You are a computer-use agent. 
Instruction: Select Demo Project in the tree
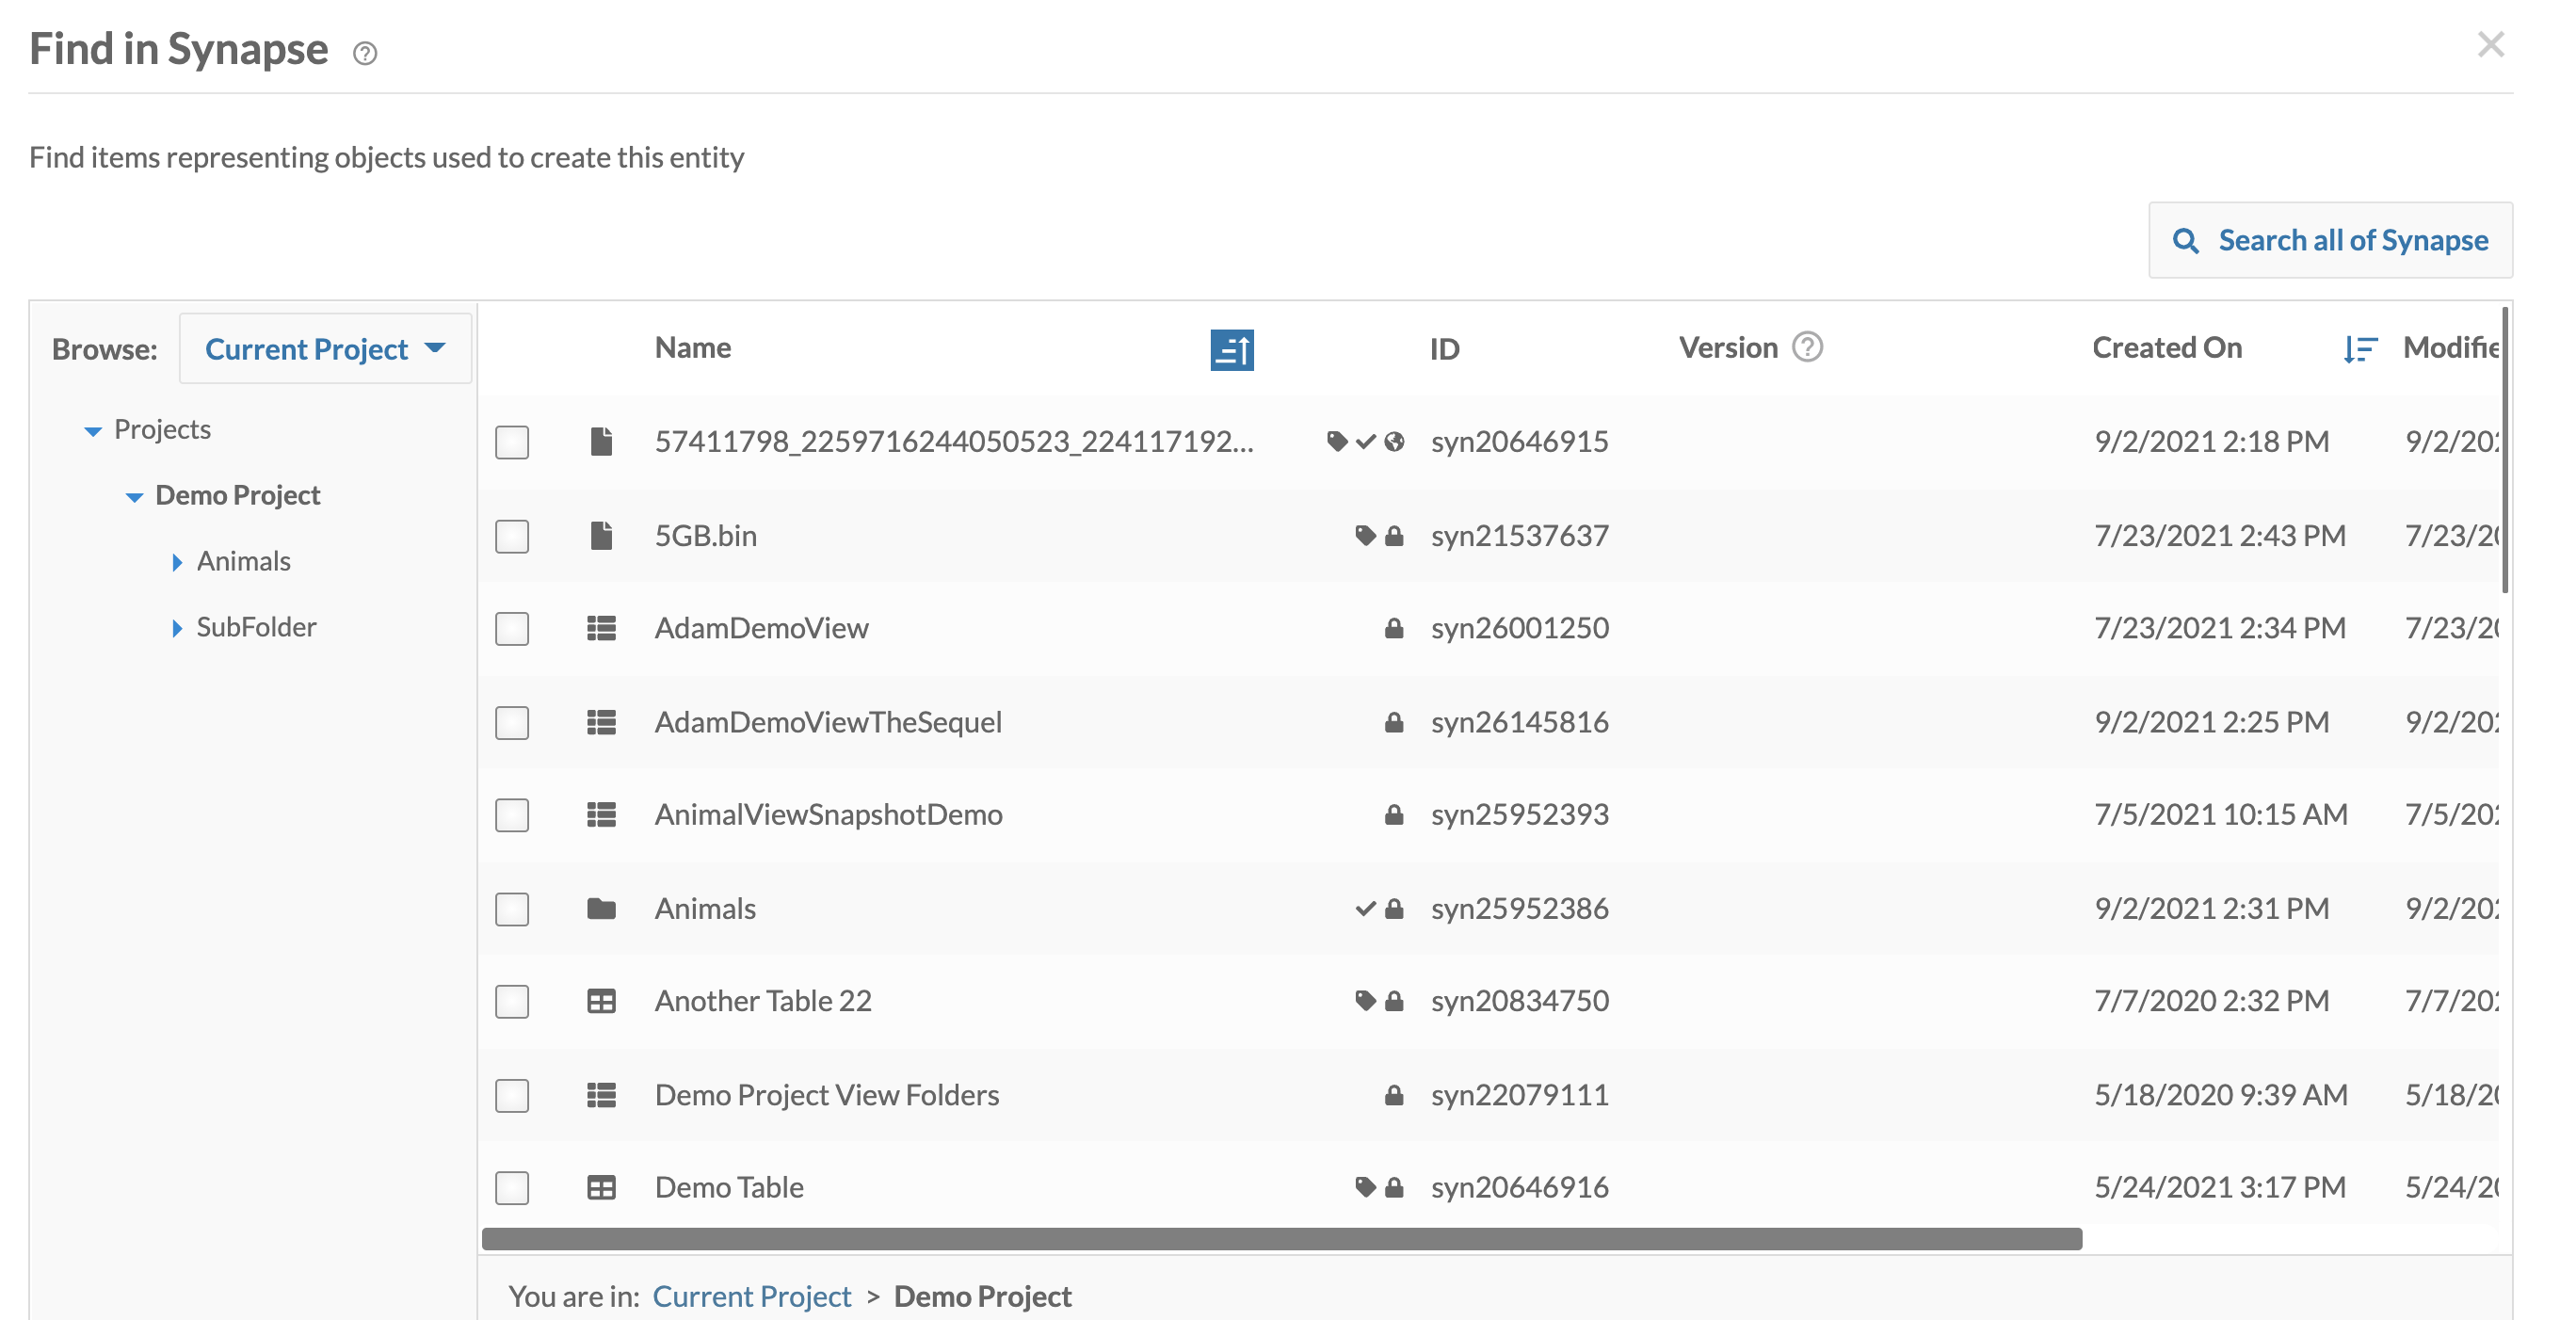pos(237,495)
